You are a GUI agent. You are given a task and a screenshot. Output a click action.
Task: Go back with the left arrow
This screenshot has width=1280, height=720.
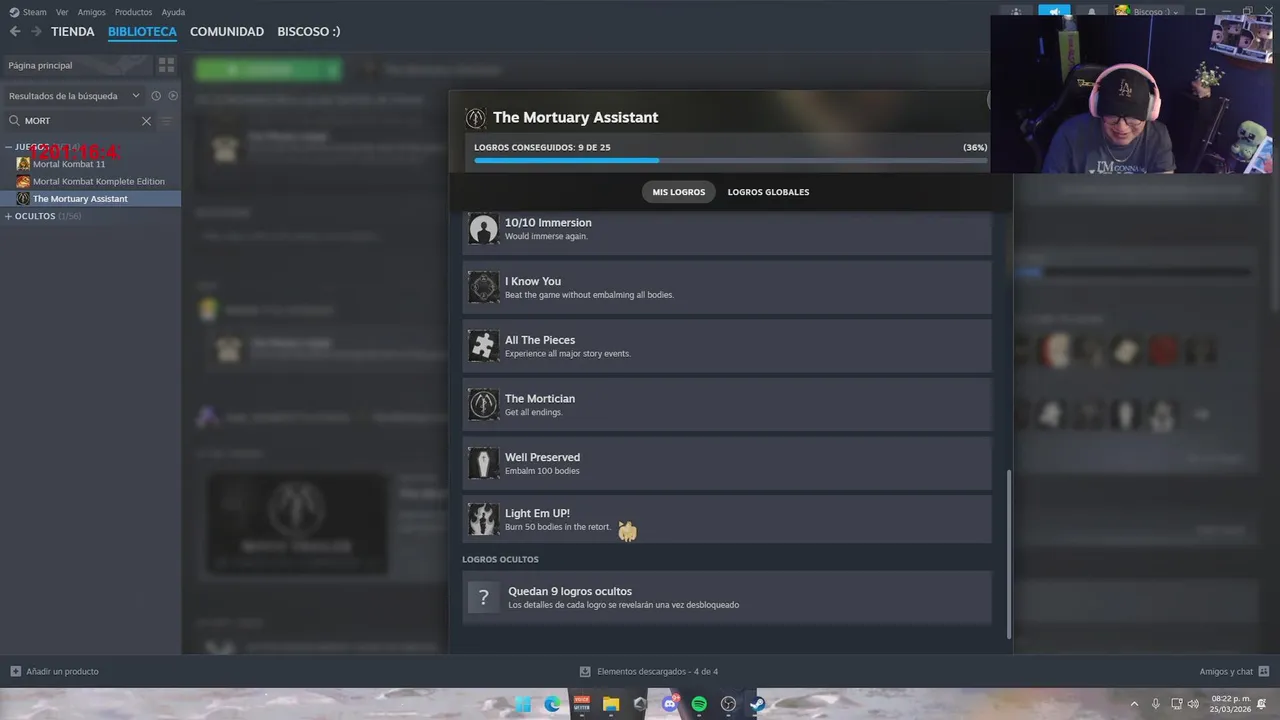click(x=15, y=31)
